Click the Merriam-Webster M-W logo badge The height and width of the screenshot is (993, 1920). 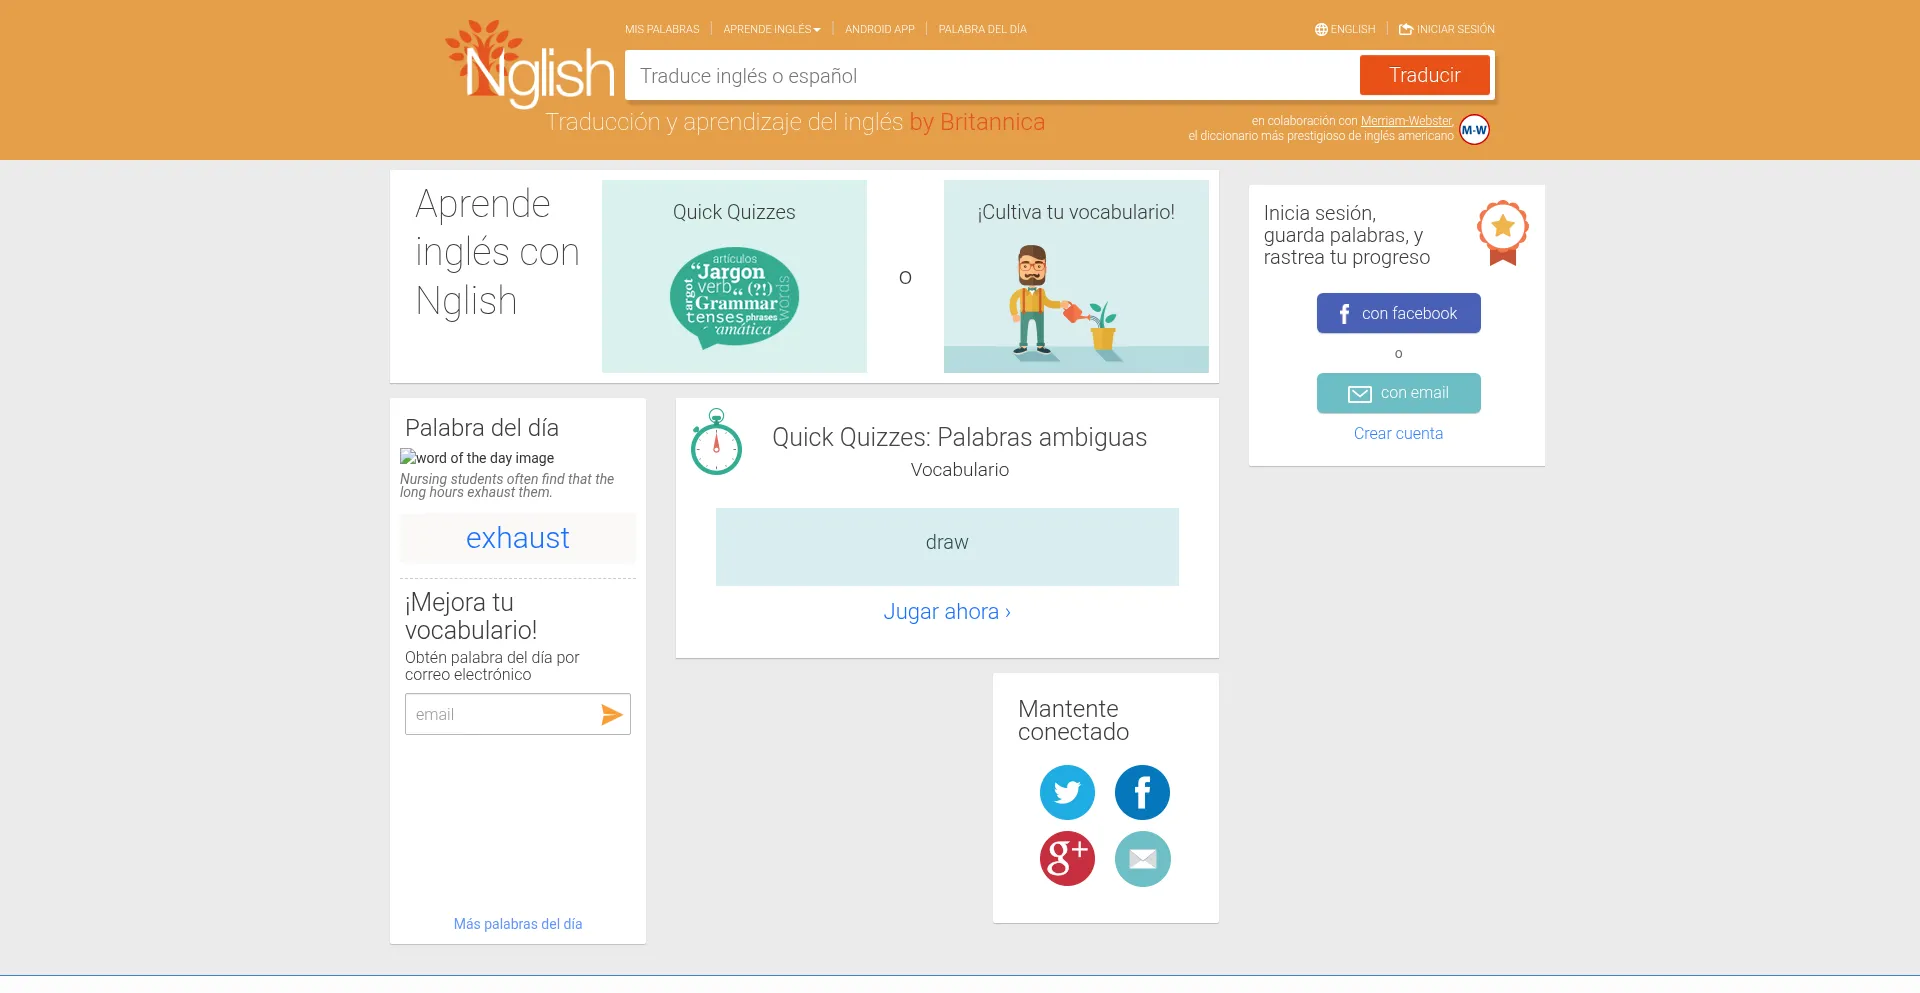click(x=1474, y=130)
